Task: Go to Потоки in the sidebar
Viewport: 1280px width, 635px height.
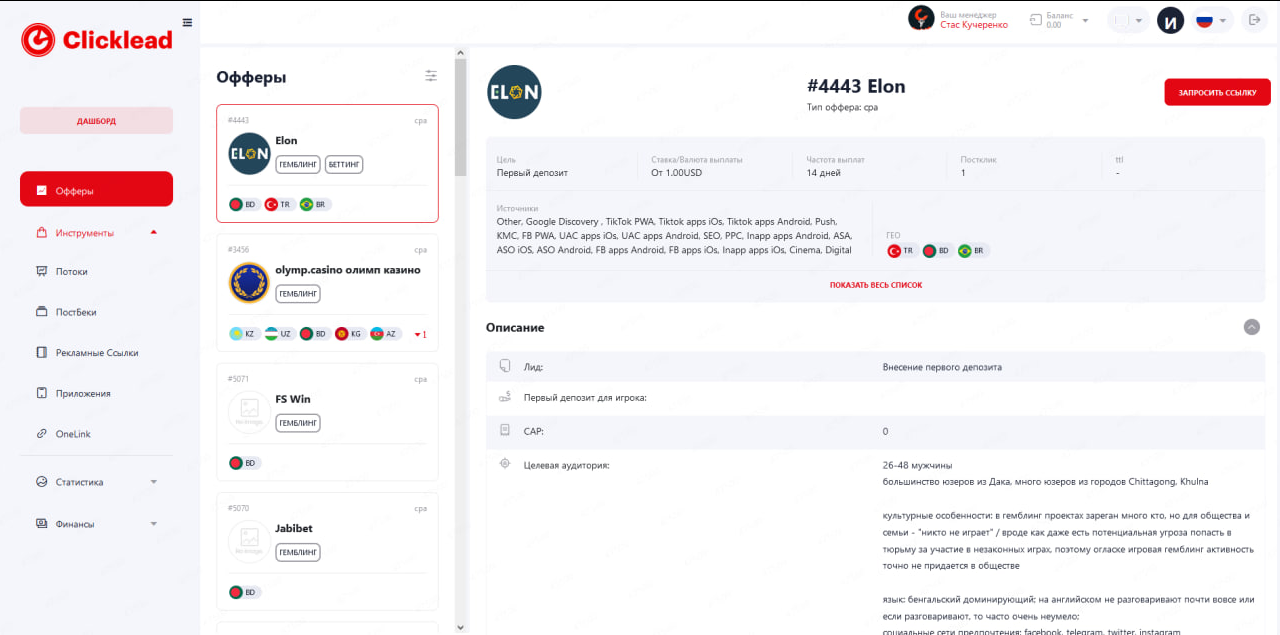Action: tap(72, 272)
